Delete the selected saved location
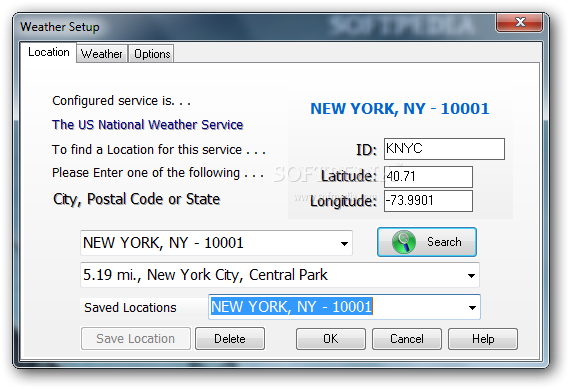570x389 pixels. click(x=230, y=339)
